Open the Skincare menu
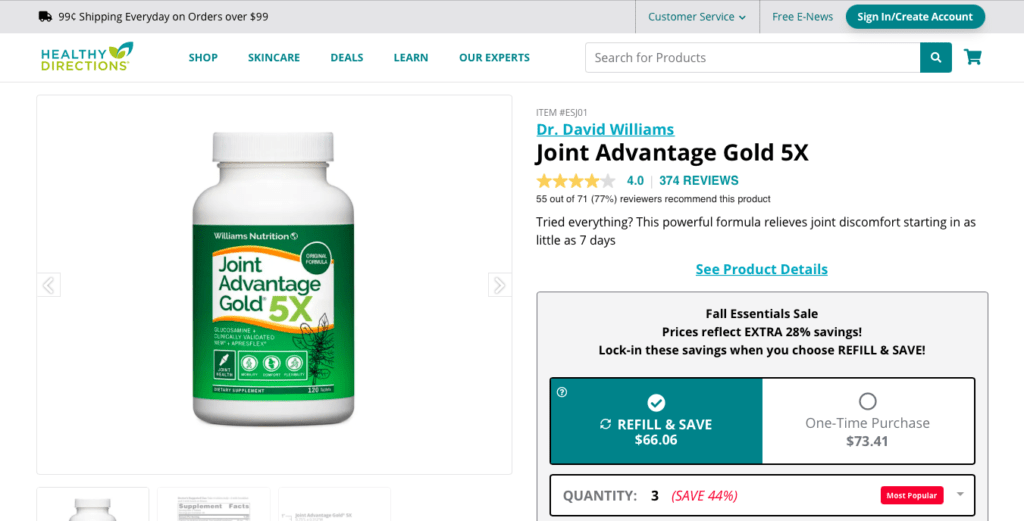 [x=274, y=57]
